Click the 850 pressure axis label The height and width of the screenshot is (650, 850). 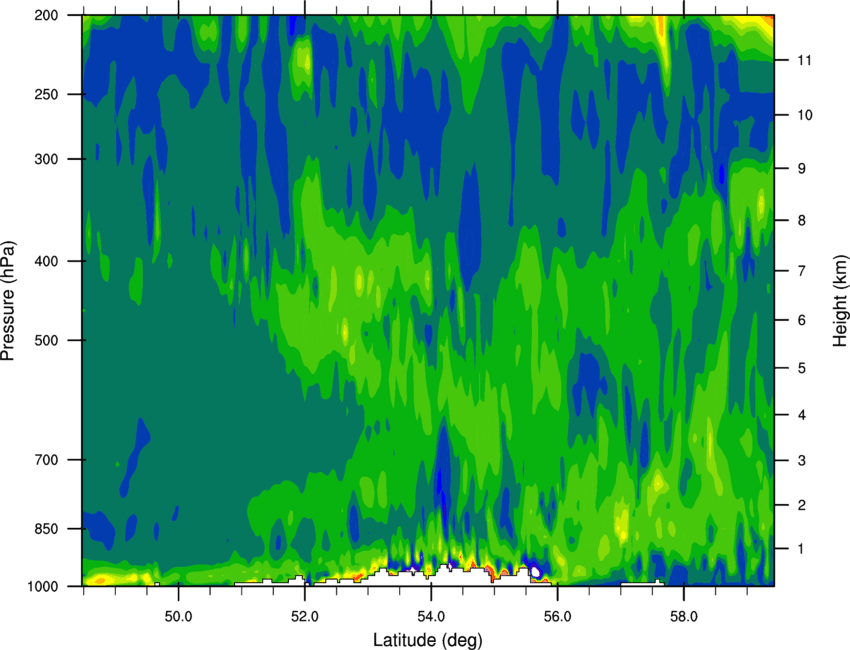click(46, 529)
